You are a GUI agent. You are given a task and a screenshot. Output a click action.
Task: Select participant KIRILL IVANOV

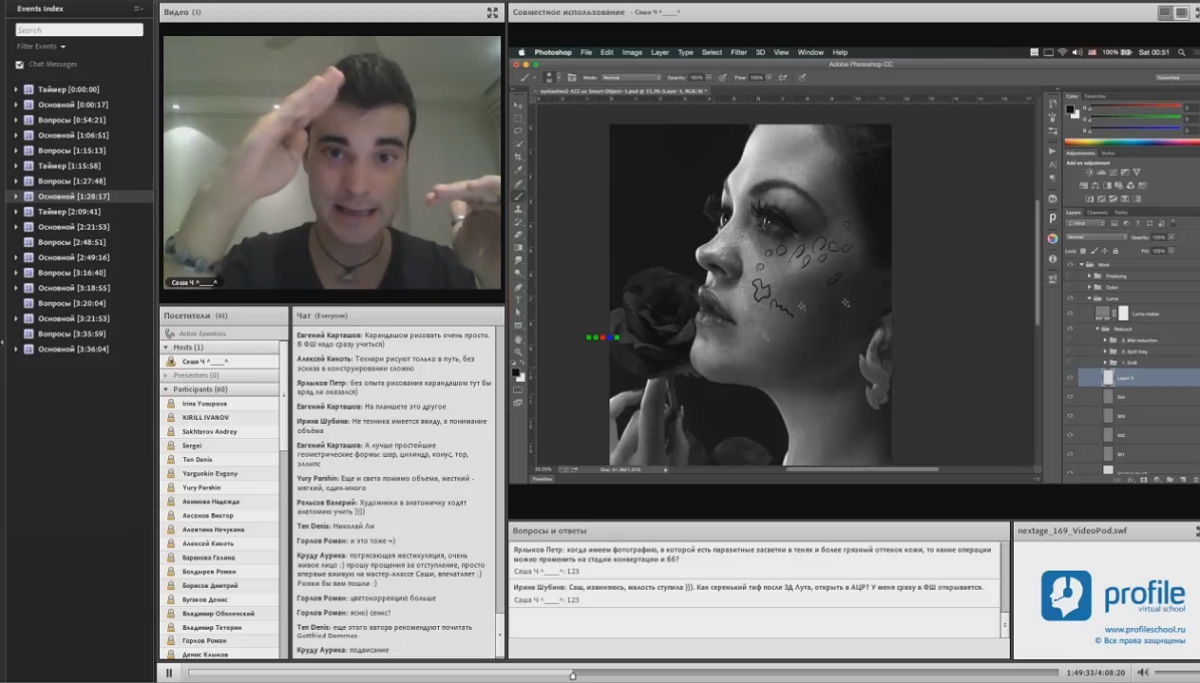coord(205,417)
